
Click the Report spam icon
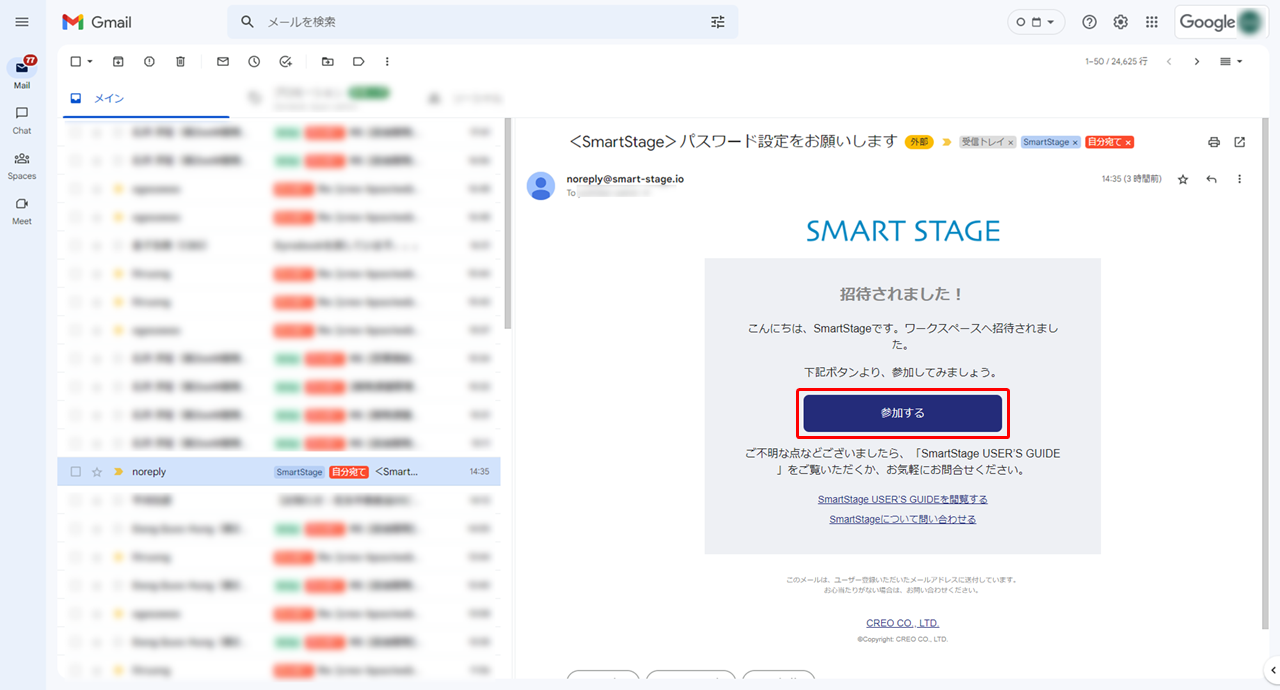(149, 62)
